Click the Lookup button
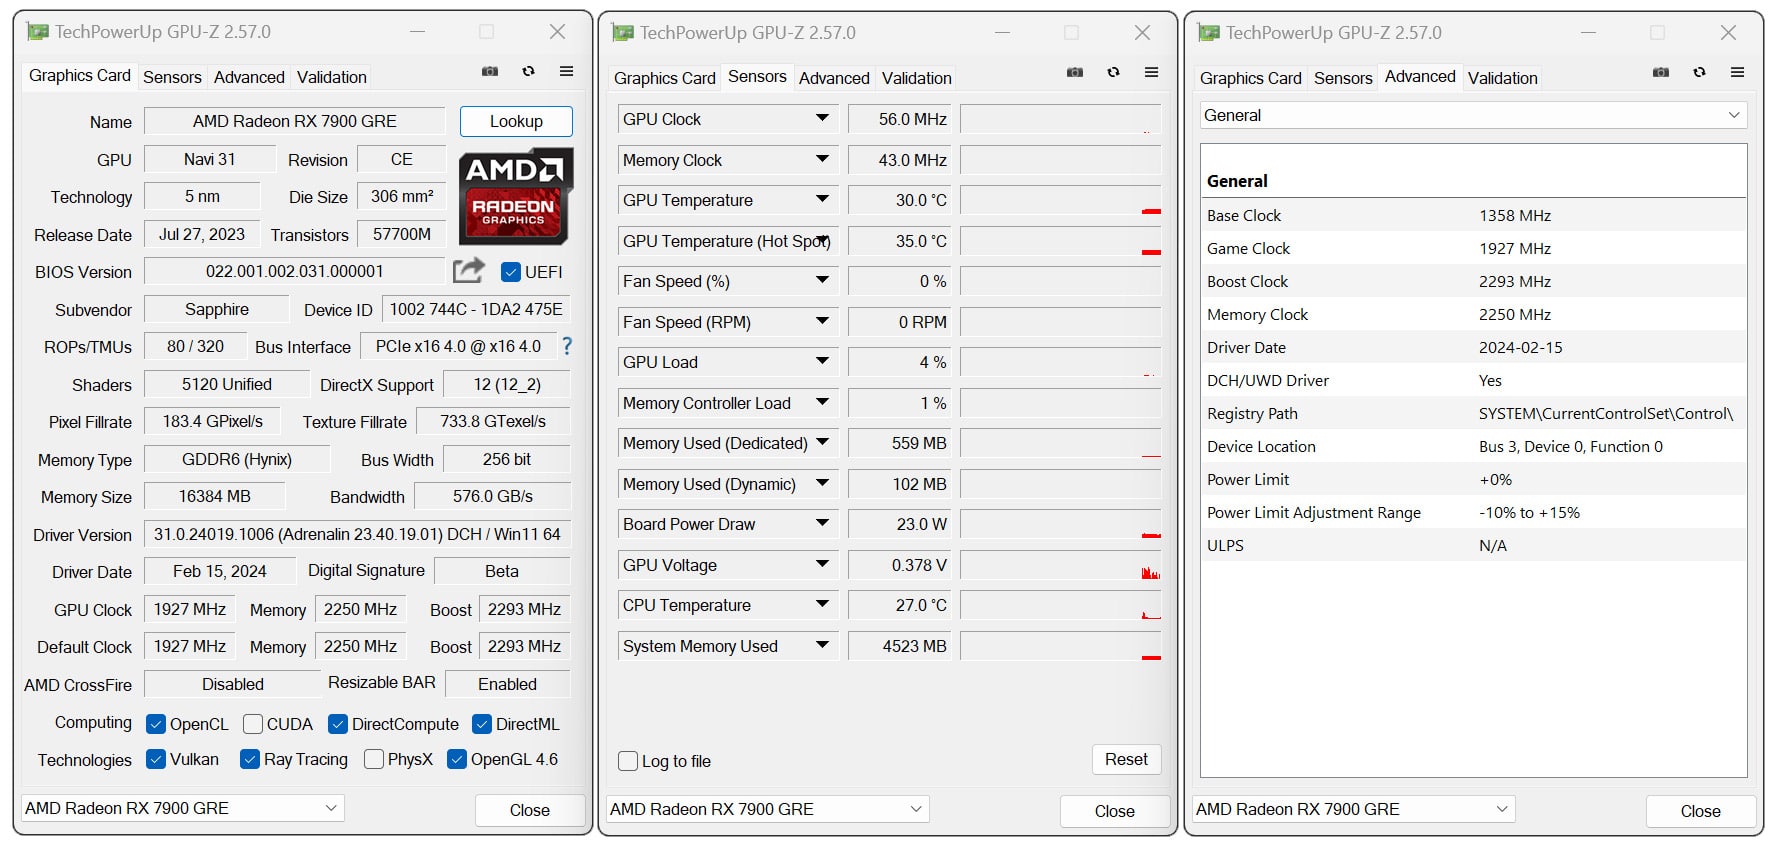The image size is (1780, 850). tap(516, 121)
